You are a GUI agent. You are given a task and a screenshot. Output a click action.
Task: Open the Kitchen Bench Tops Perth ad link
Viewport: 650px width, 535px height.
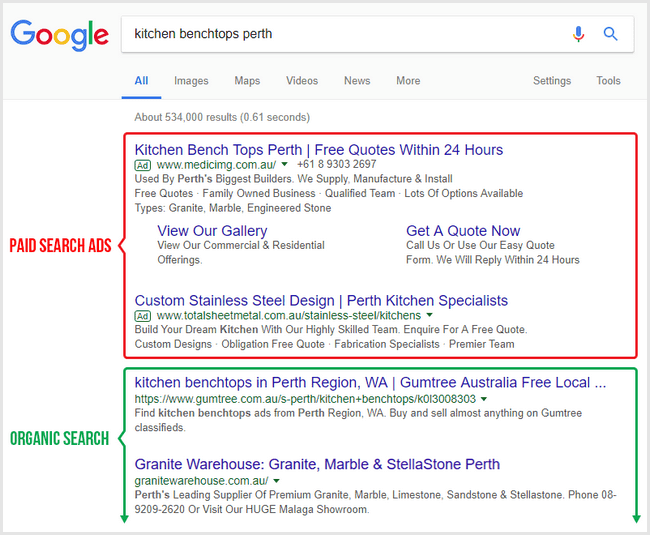tap(319, 150)
